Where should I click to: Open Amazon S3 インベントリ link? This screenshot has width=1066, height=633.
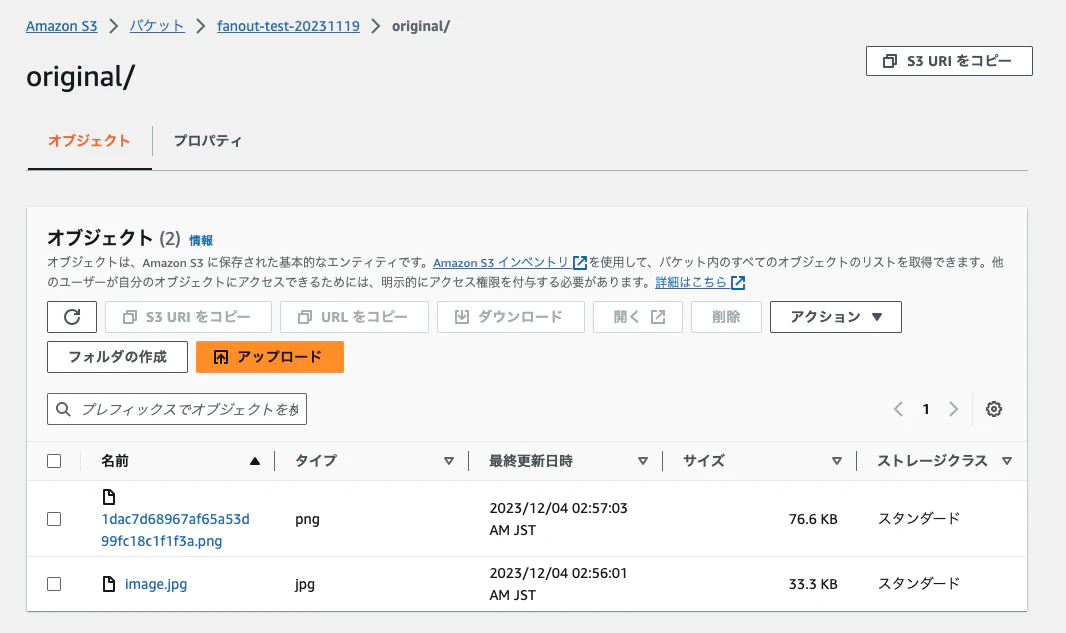coord(501,262)
